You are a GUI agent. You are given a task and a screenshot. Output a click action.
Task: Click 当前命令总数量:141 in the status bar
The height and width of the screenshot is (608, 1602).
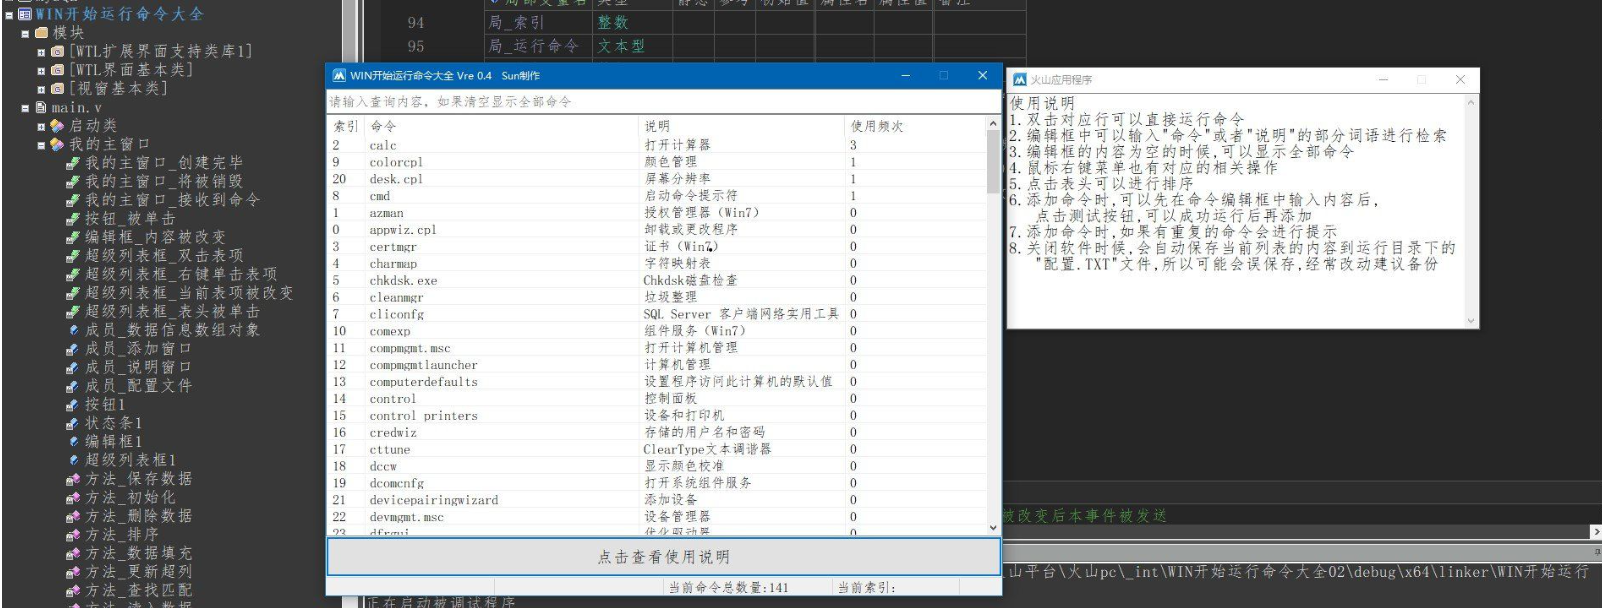pyautogui.click(x=729, y=588)
